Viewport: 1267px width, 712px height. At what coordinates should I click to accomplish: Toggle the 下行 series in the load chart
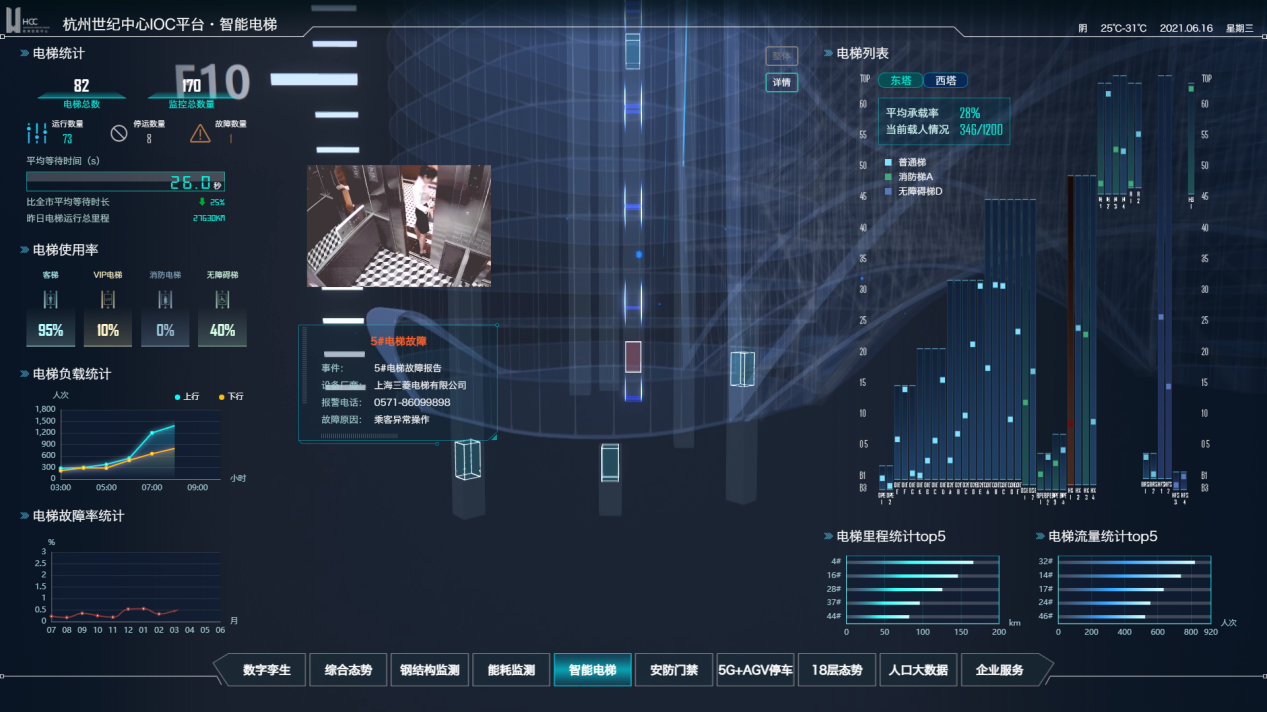coord(229,397)
